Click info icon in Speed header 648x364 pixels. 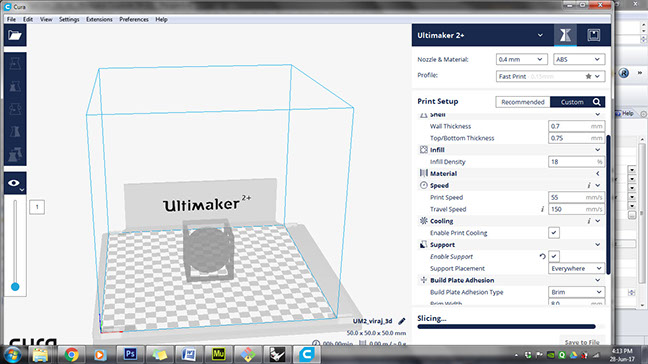[588, 186]
